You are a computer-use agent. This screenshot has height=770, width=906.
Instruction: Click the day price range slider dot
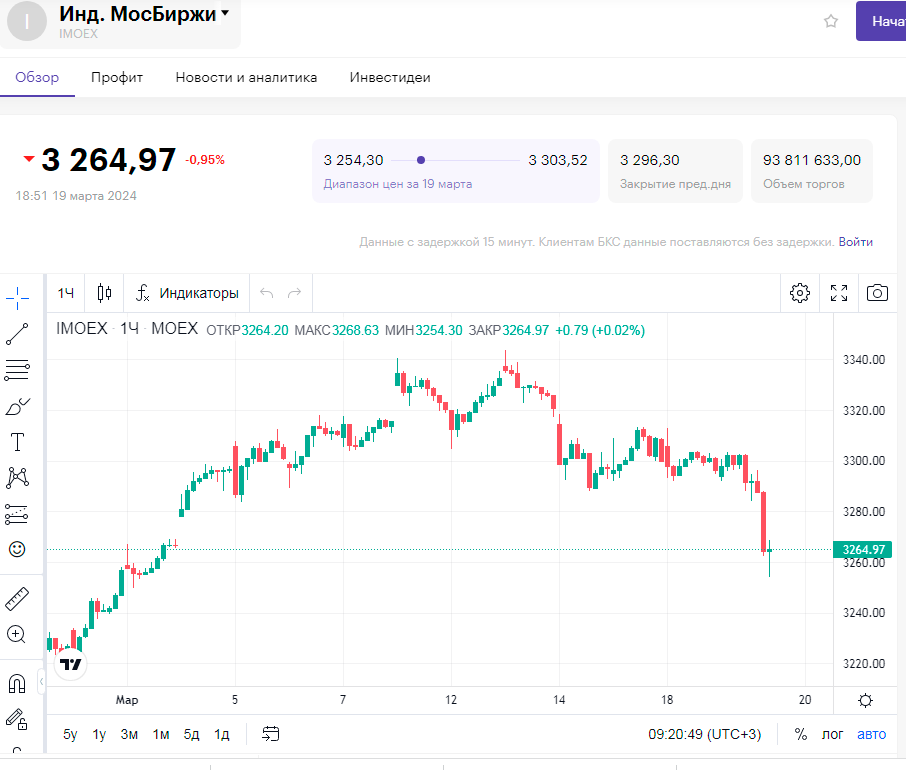[421, 160]
